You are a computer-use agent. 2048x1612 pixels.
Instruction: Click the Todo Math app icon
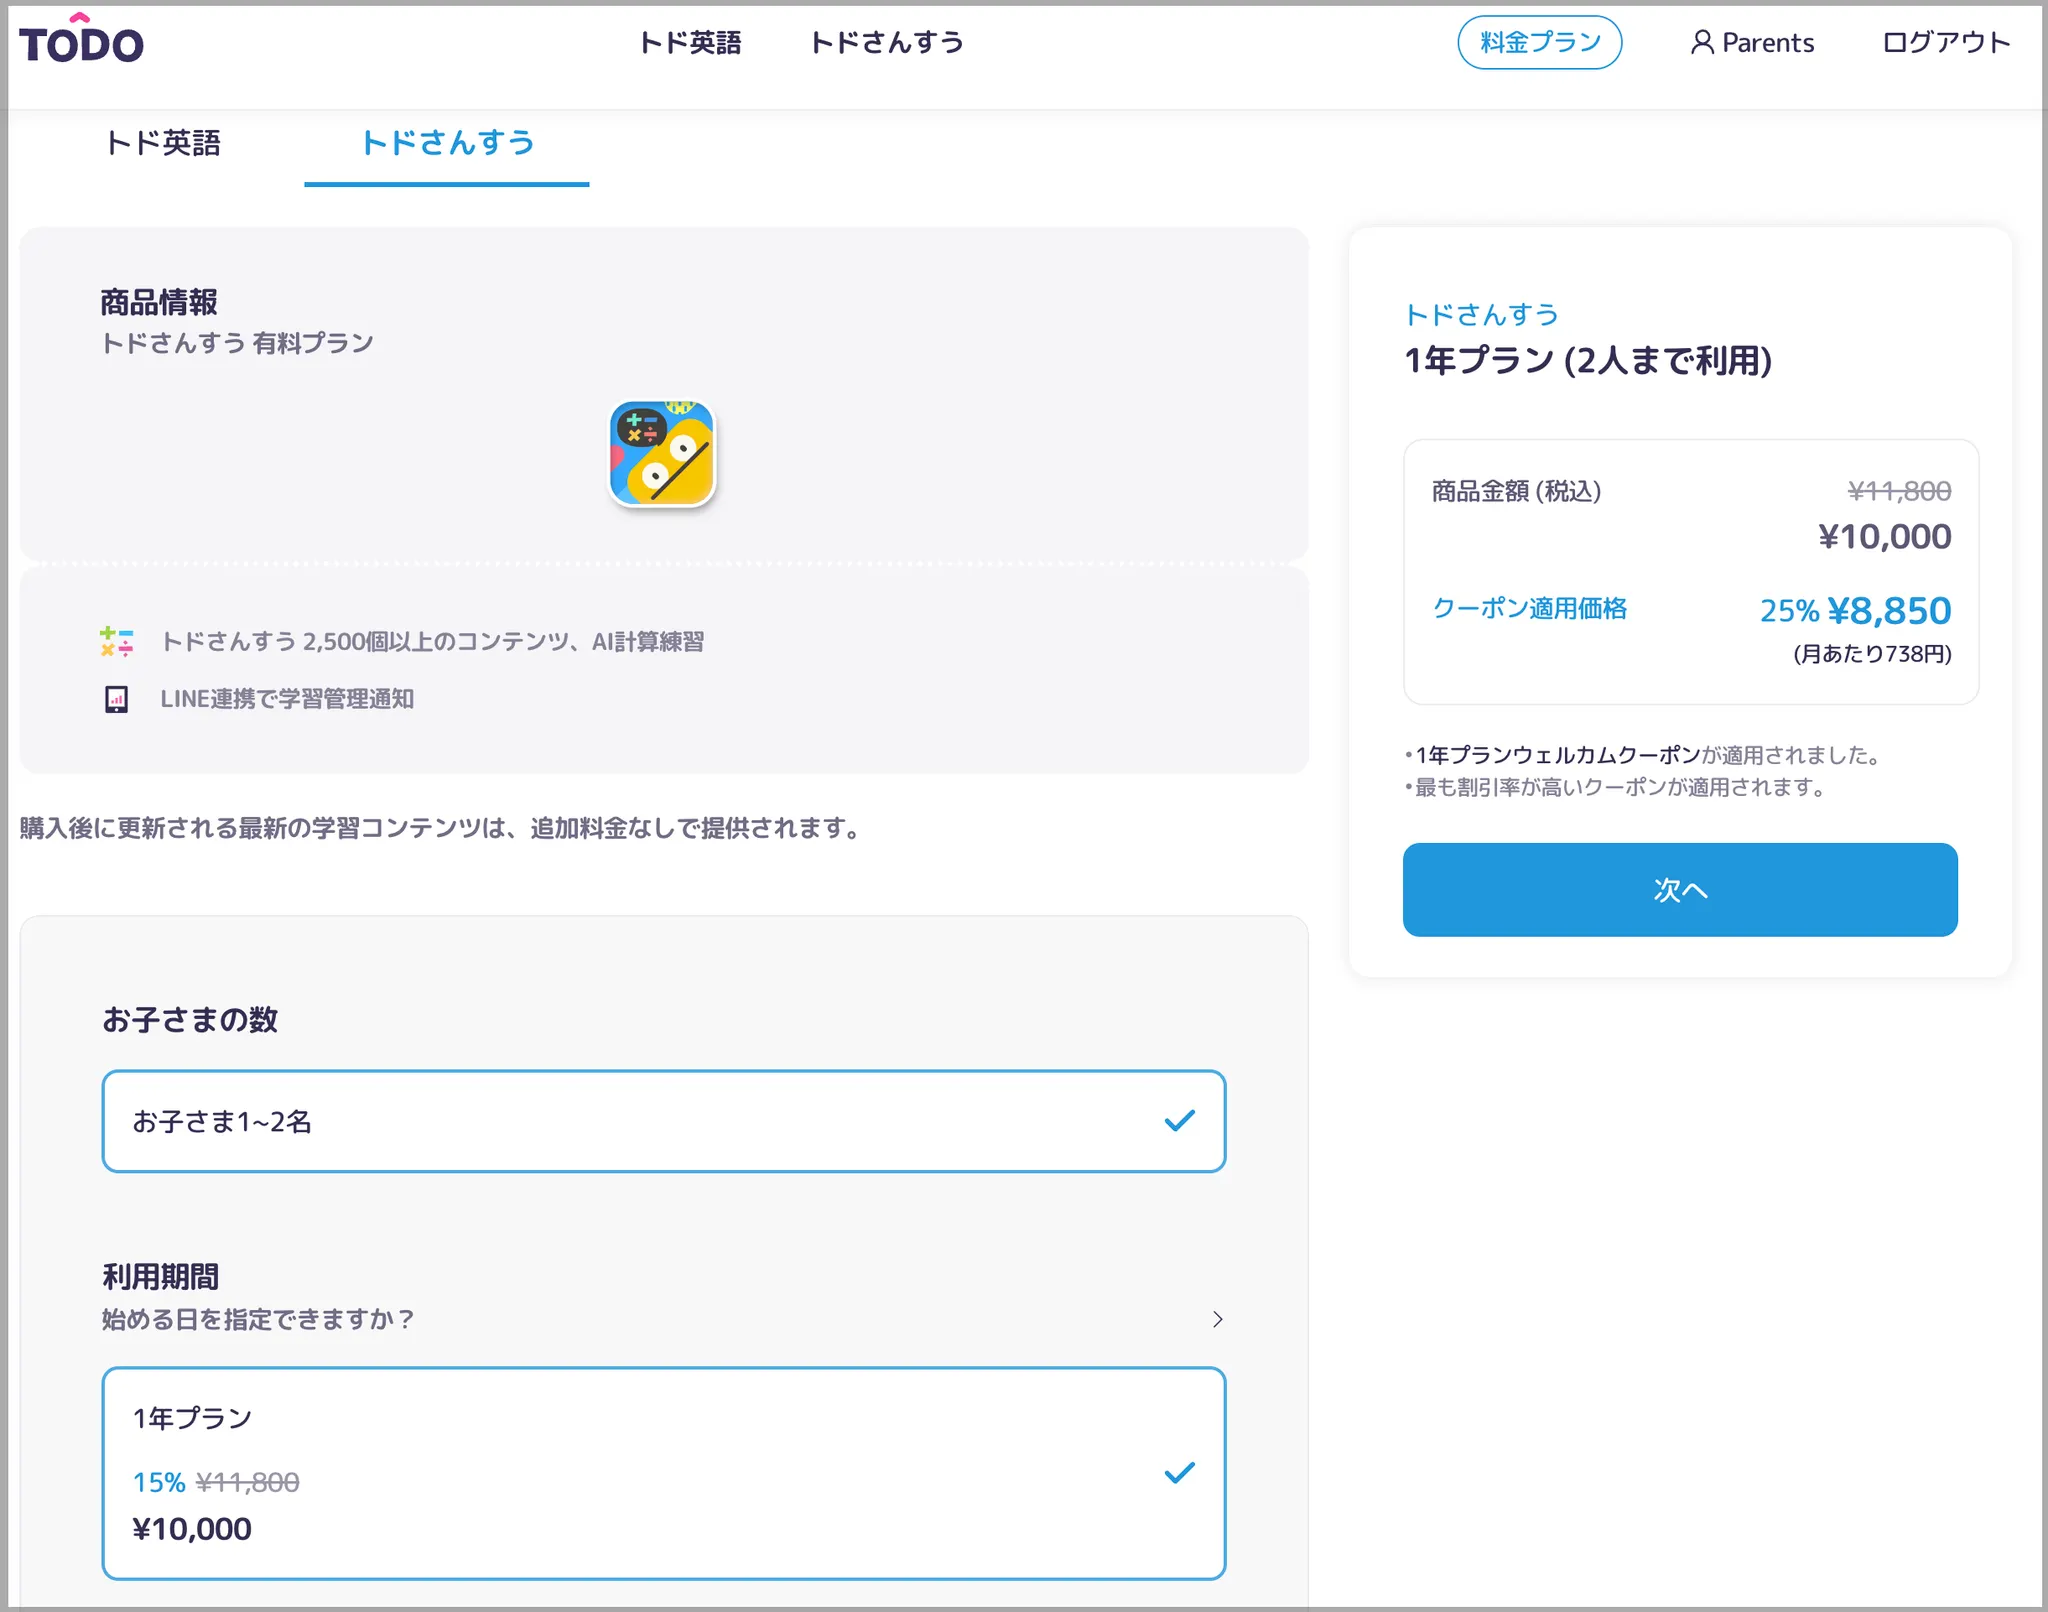(x=662, y=453)
